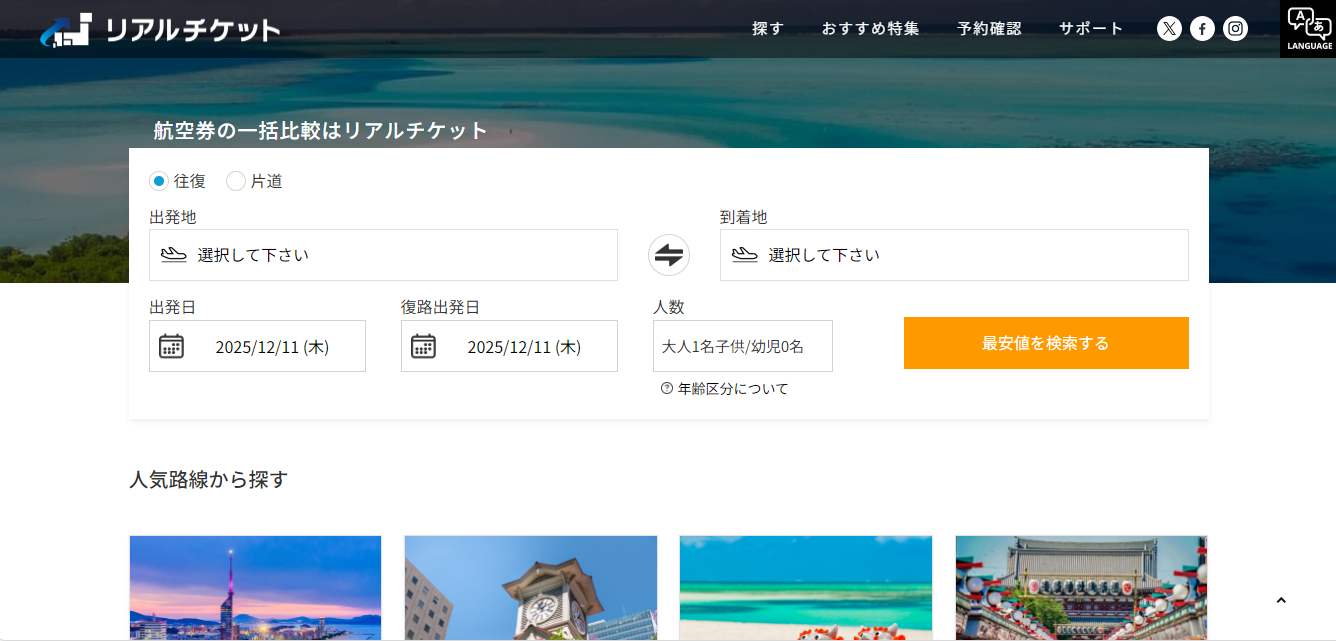Click the 出発日 calendar icon
Screen dimensions: 1336x641
coord(172,346)
